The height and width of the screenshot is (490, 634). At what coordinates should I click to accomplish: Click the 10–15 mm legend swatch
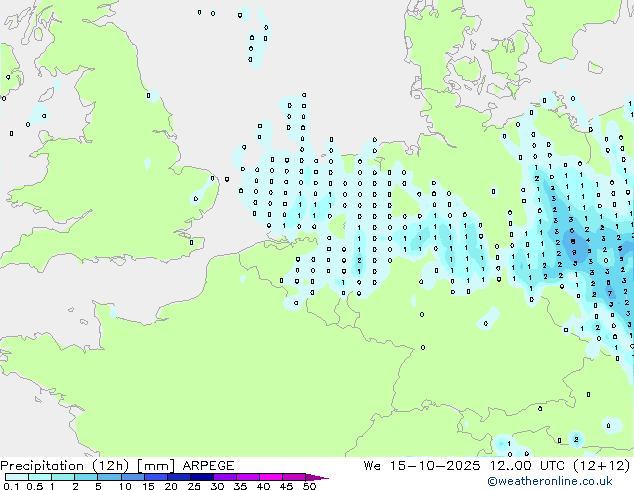pos(132,477)
